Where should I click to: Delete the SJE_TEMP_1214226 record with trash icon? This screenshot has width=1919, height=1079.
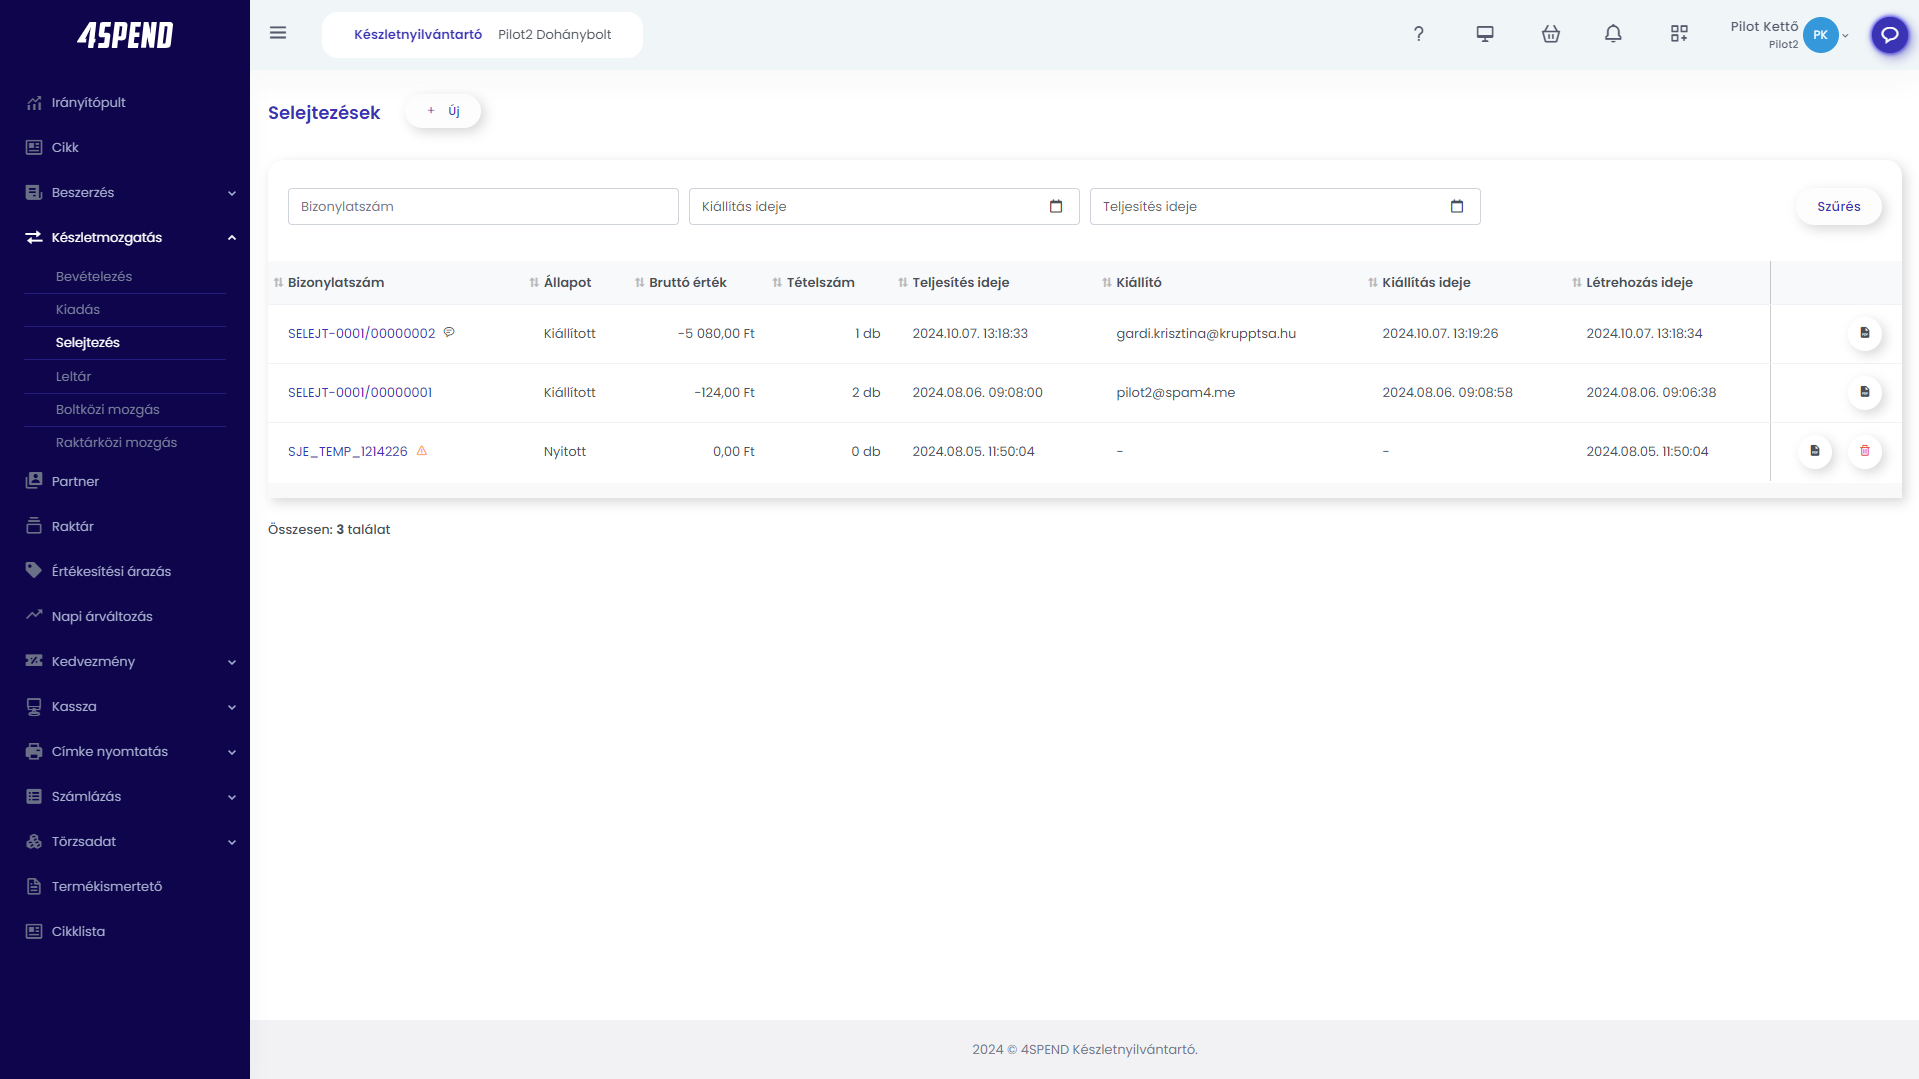(1864, 451)
